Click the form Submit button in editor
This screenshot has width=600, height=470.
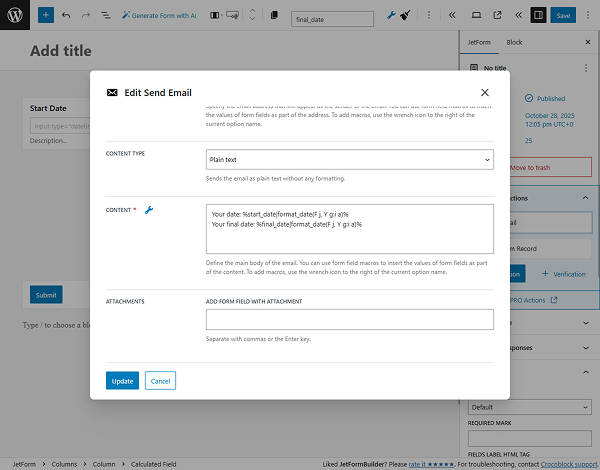click(46, 295)
